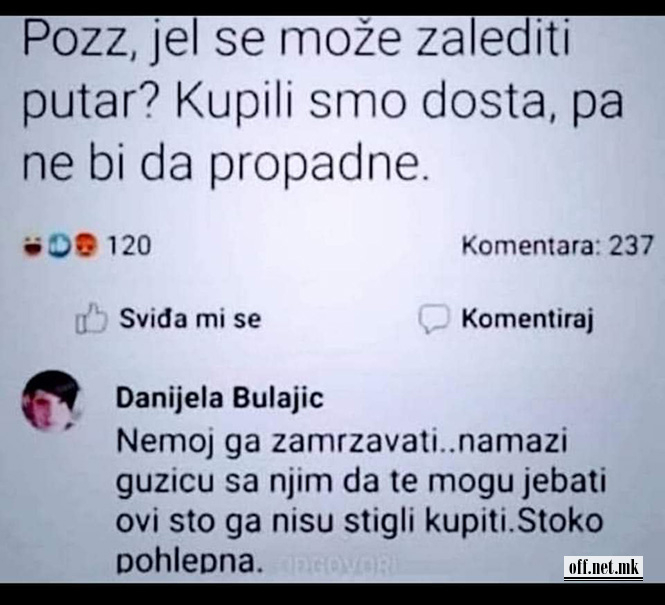
Task: Open the Danijela Bulajic name link
Action: click(x=220, y=398)
